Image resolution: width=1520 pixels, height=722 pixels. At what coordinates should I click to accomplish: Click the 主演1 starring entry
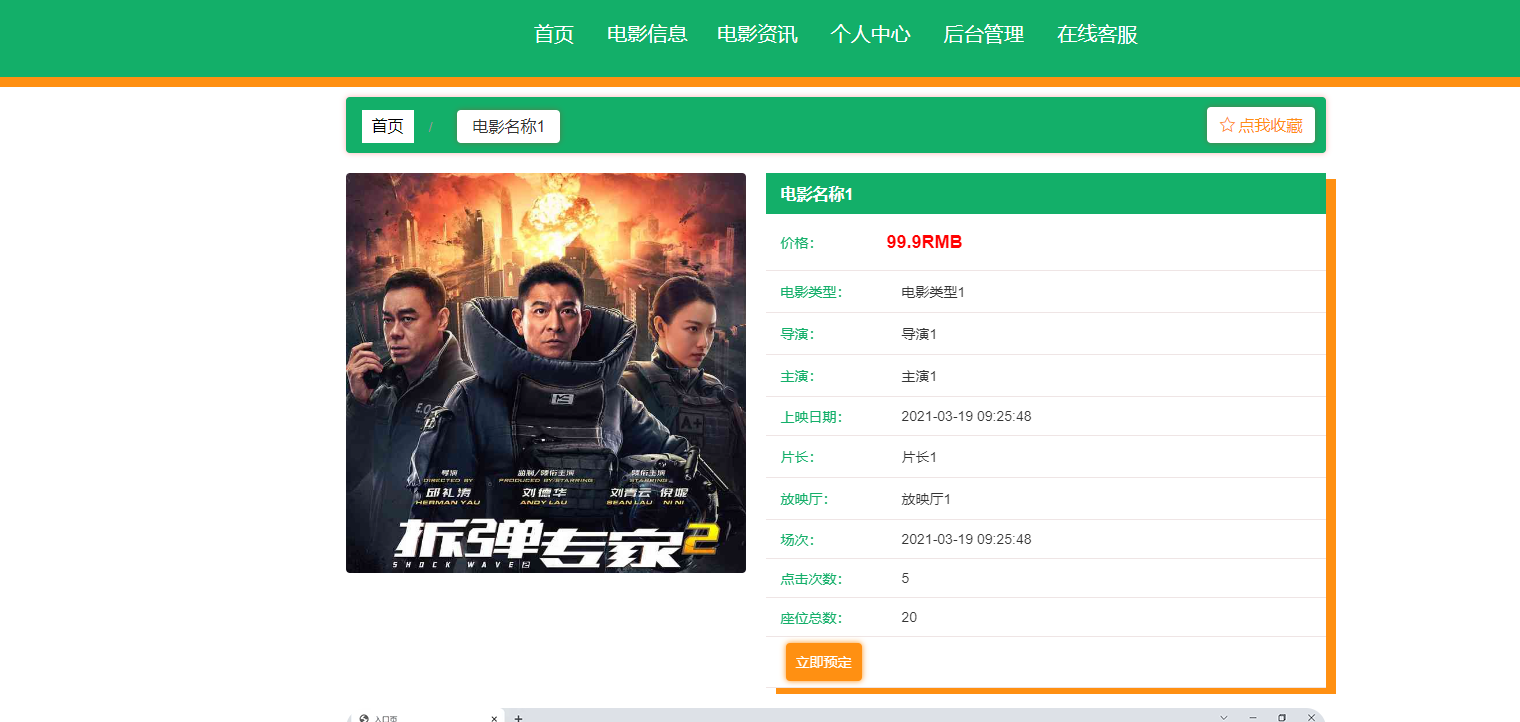919,376
